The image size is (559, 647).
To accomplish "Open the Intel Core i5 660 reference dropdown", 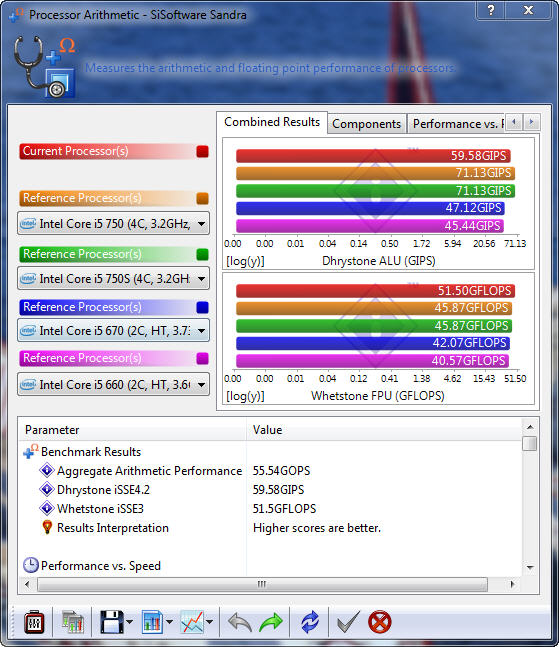I will 113,385.
